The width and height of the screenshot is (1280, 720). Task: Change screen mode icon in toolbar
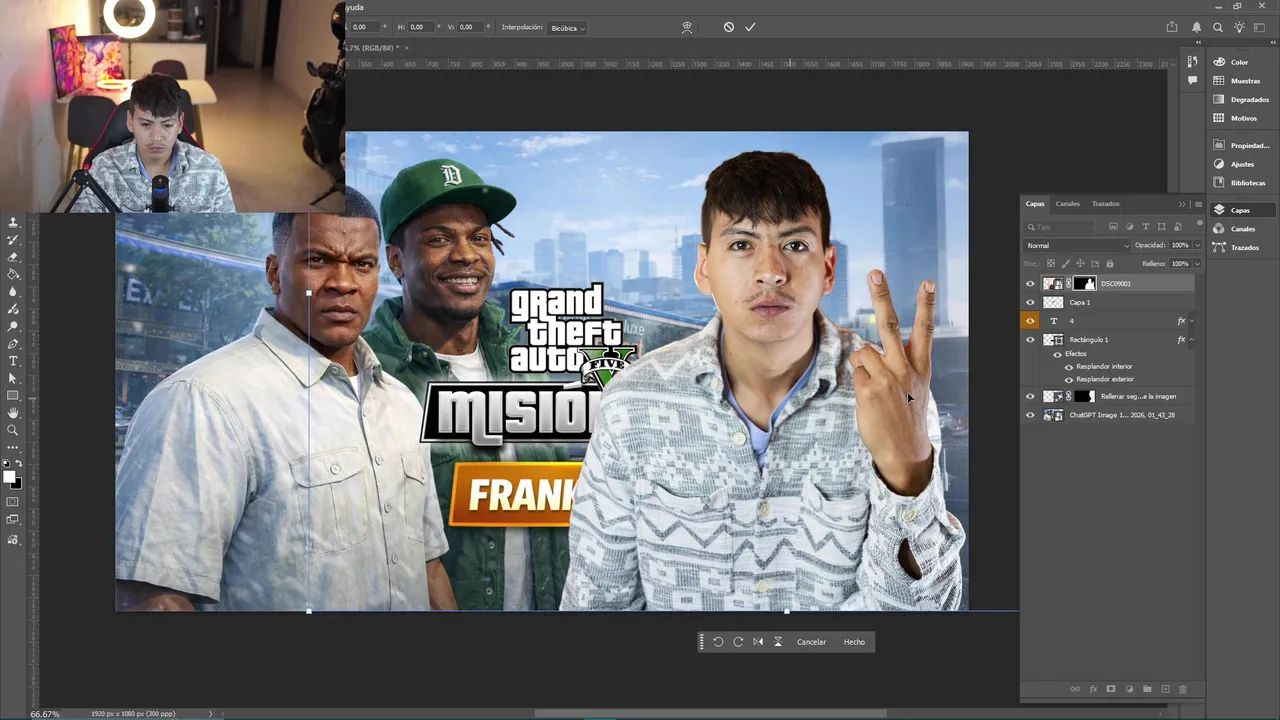12,519
